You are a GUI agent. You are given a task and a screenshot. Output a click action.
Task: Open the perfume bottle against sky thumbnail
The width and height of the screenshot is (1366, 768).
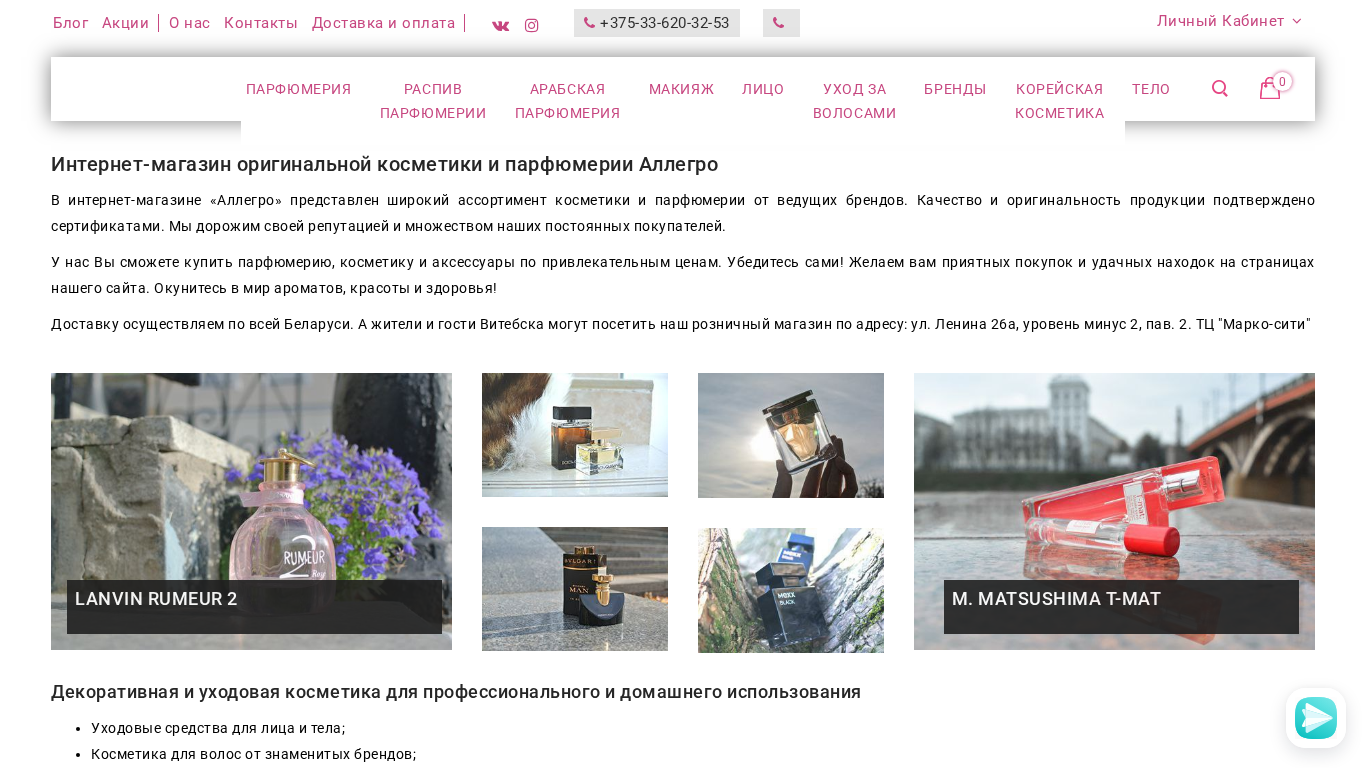click(x=791, y=435)
